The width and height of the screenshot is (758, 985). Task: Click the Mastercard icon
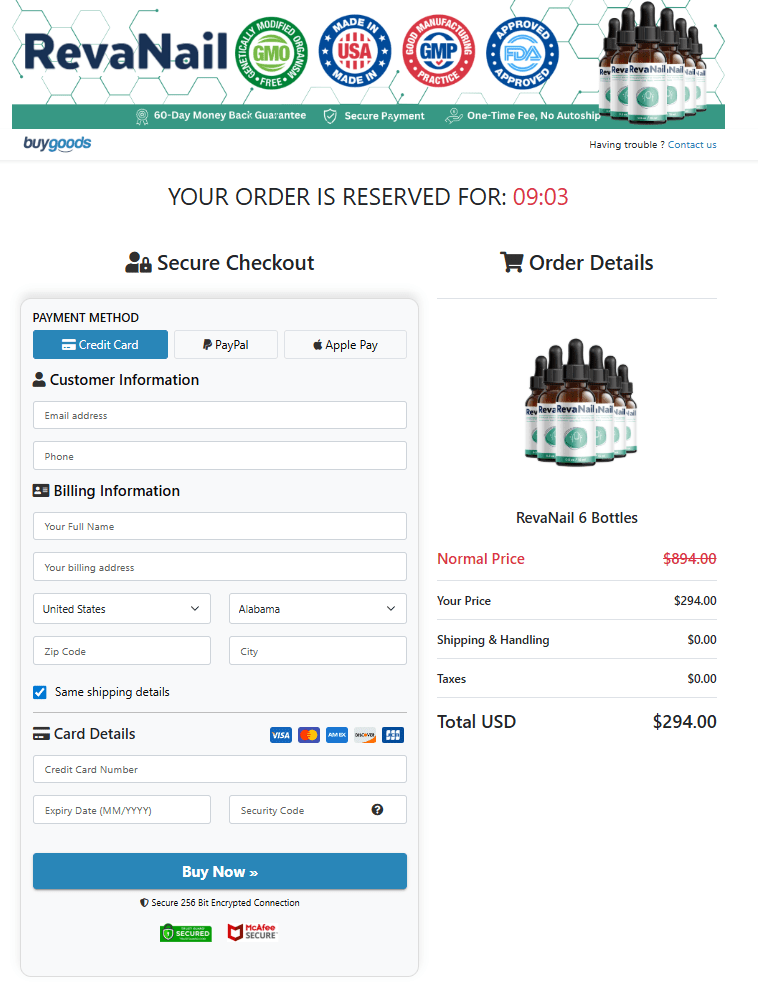(309, 734)
